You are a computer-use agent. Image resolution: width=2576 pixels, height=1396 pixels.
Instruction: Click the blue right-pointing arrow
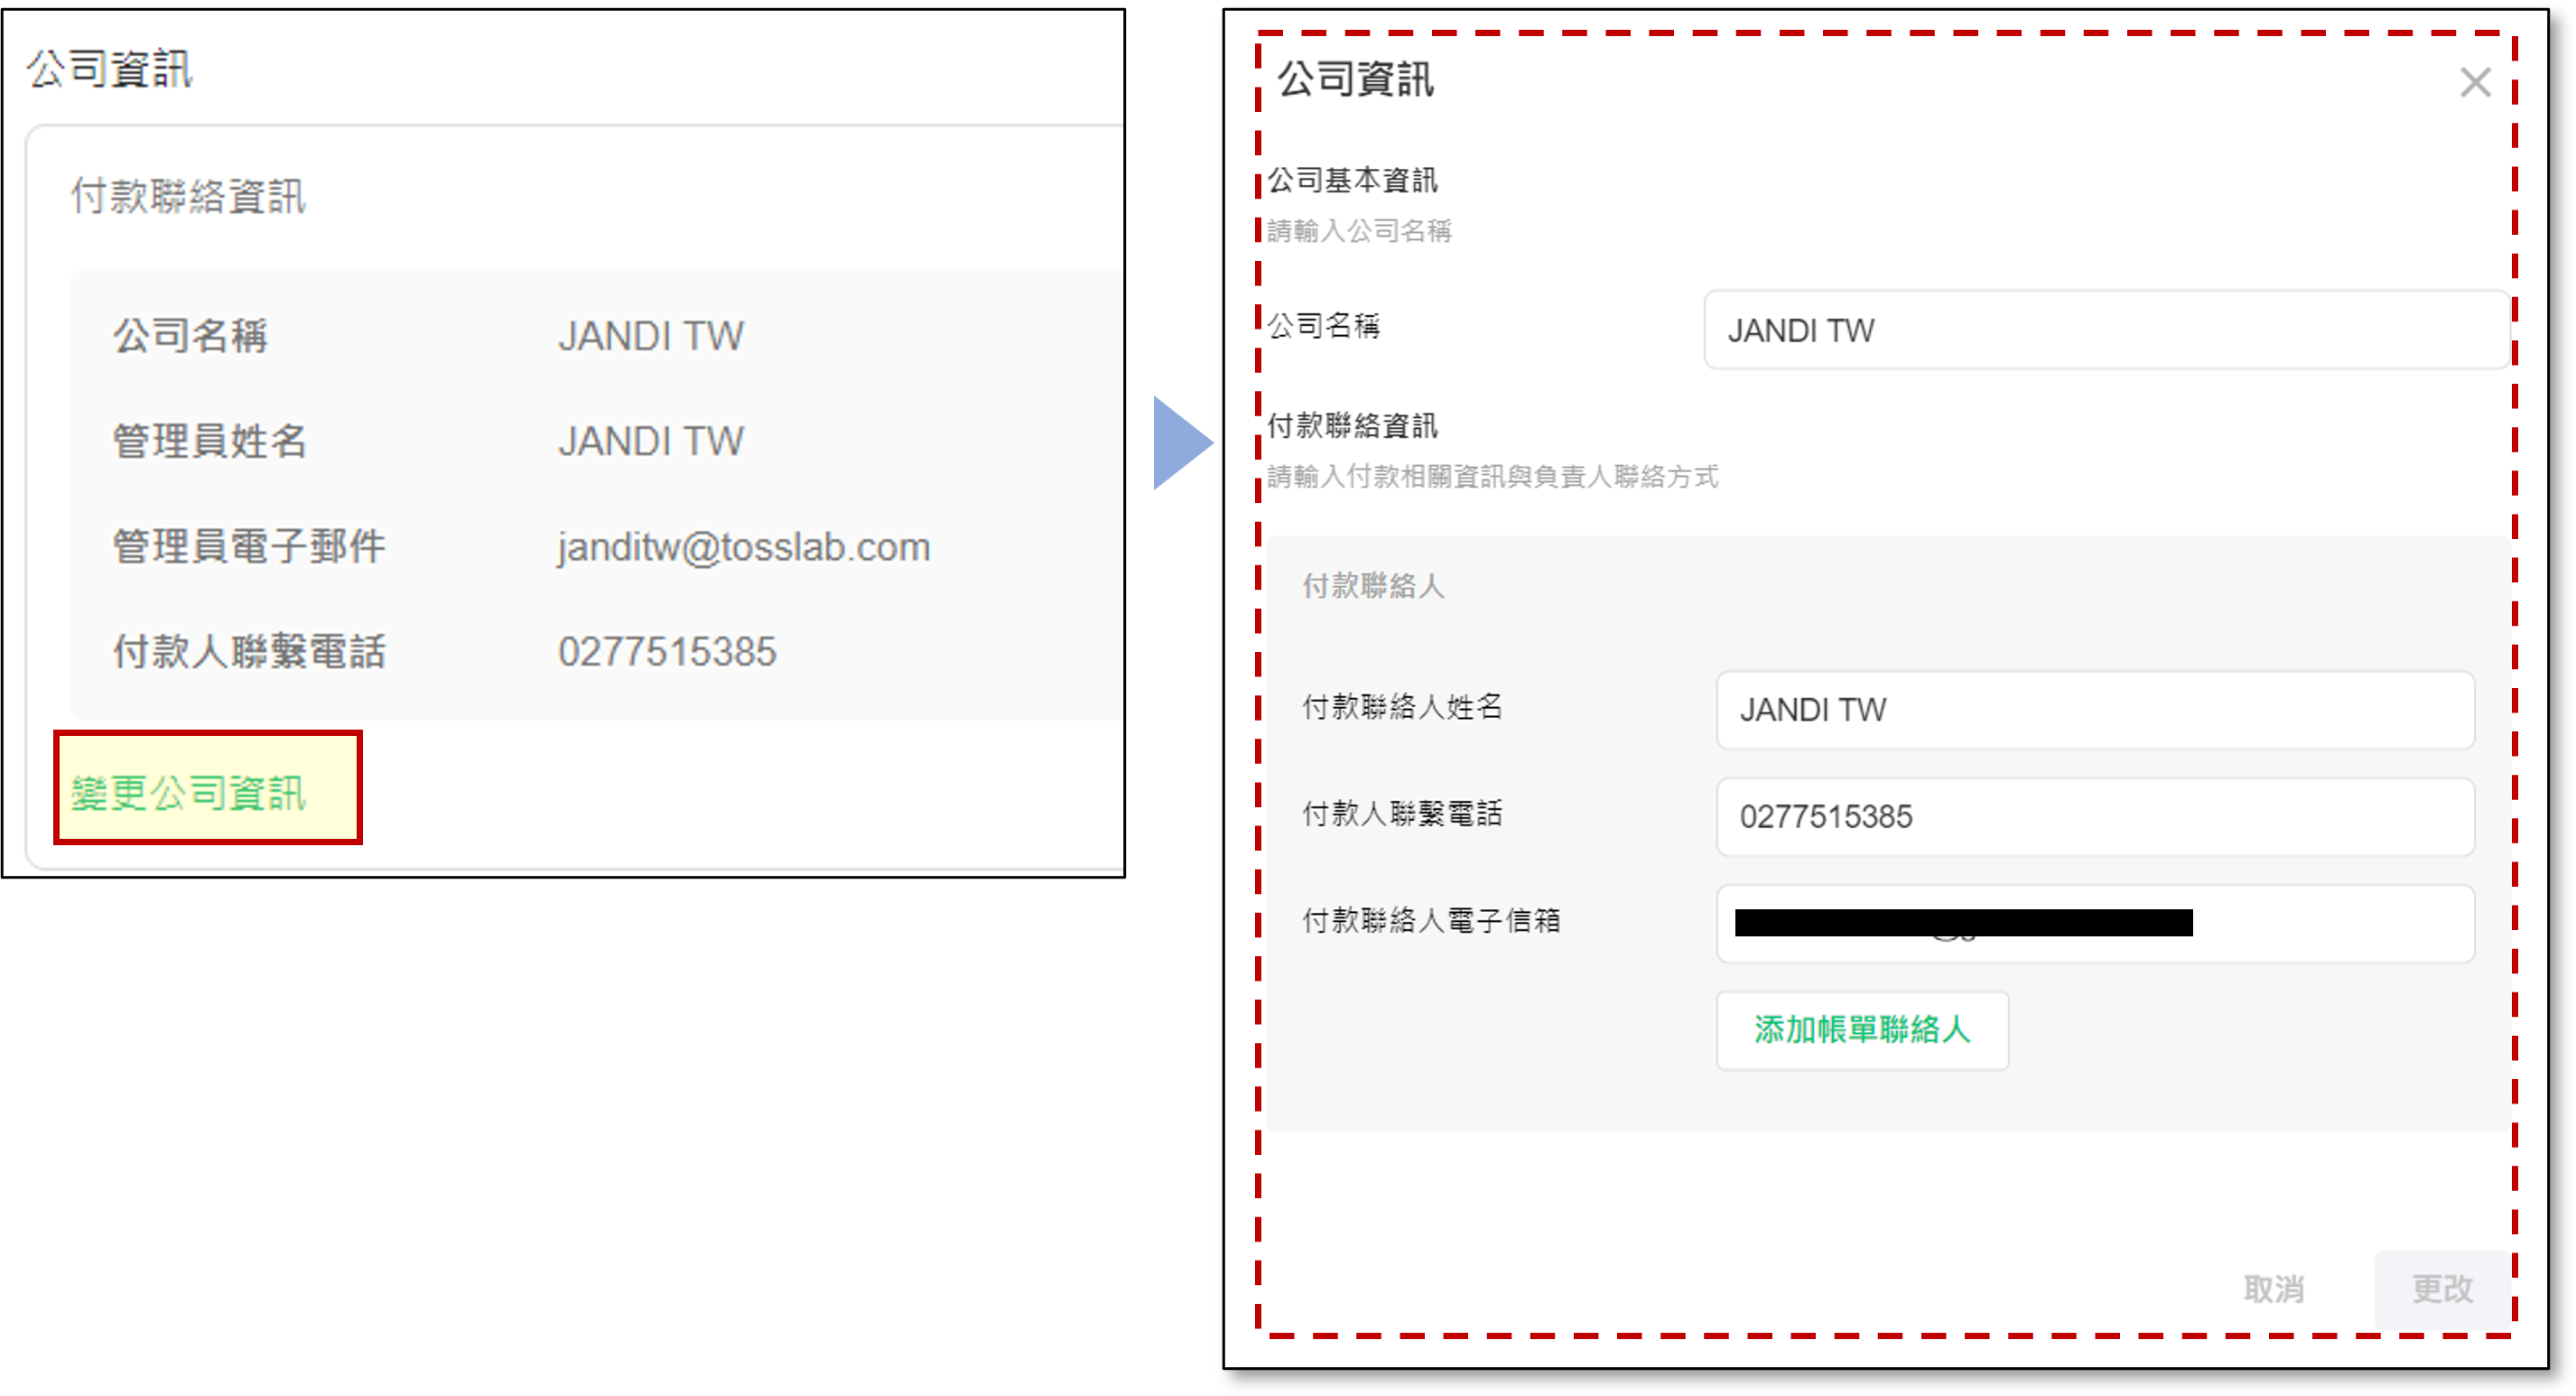pos(1180,443)
